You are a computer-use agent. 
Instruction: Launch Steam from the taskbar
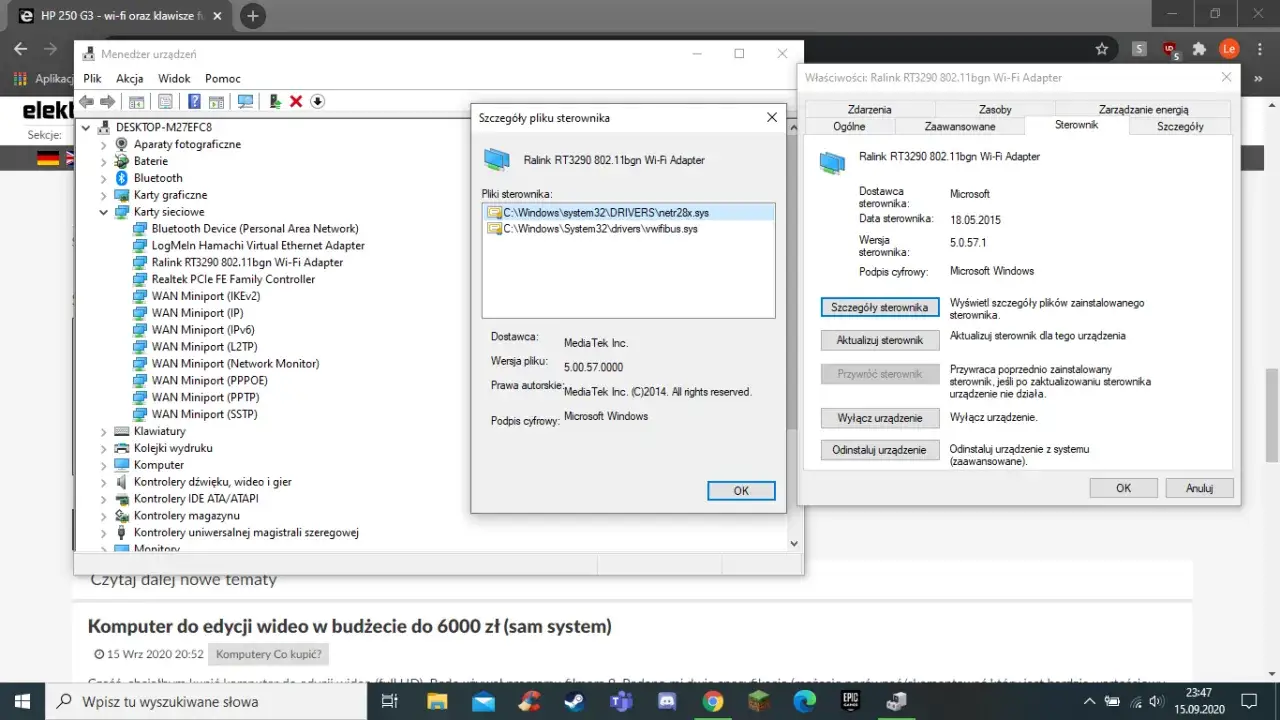pos(574,701)
